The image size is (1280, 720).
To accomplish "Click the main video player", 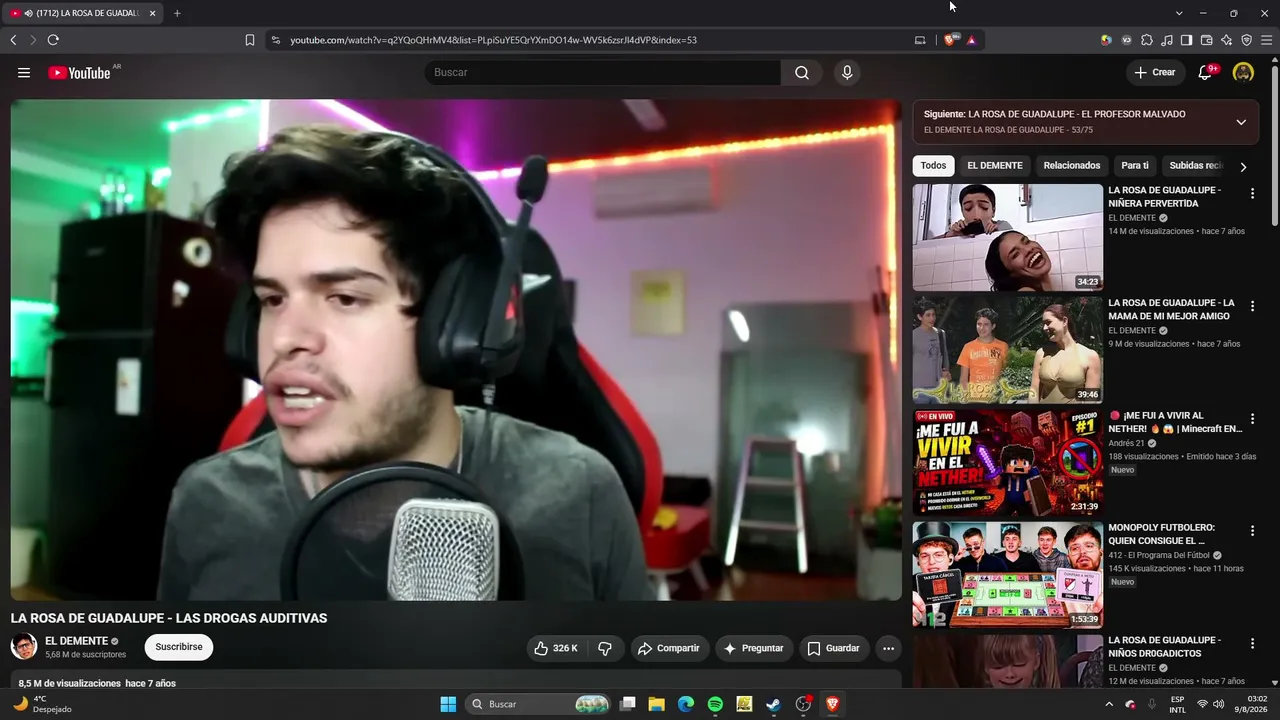I will click(x=456, y=349).
